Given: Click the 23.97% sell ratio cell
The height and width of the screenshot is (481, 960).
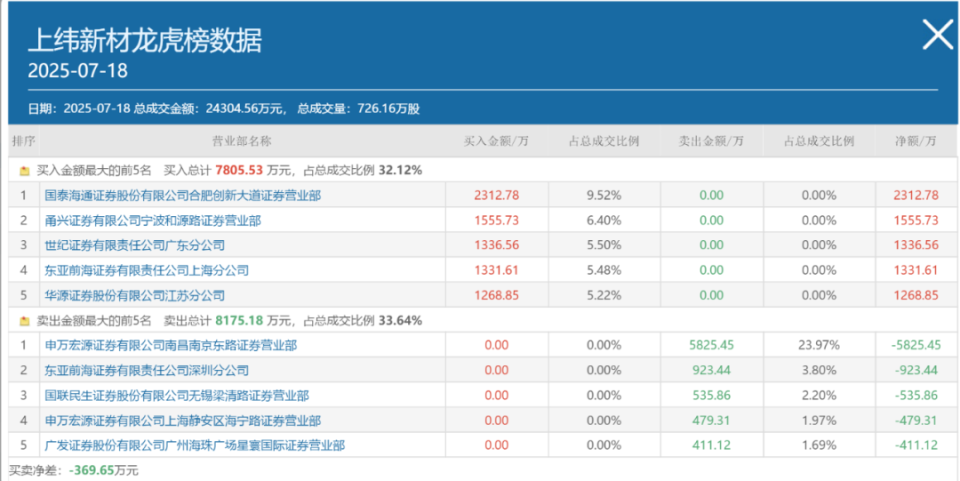Looking at the screenshot, I should click(x=819, y=346).
